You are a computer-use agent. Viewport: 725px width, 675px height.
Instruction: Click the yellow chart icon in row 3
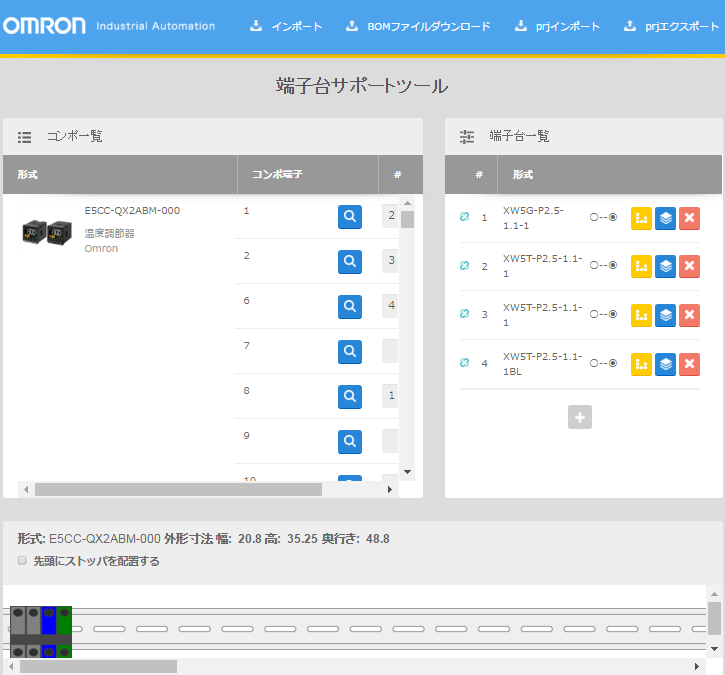click(x=641, y=315)
